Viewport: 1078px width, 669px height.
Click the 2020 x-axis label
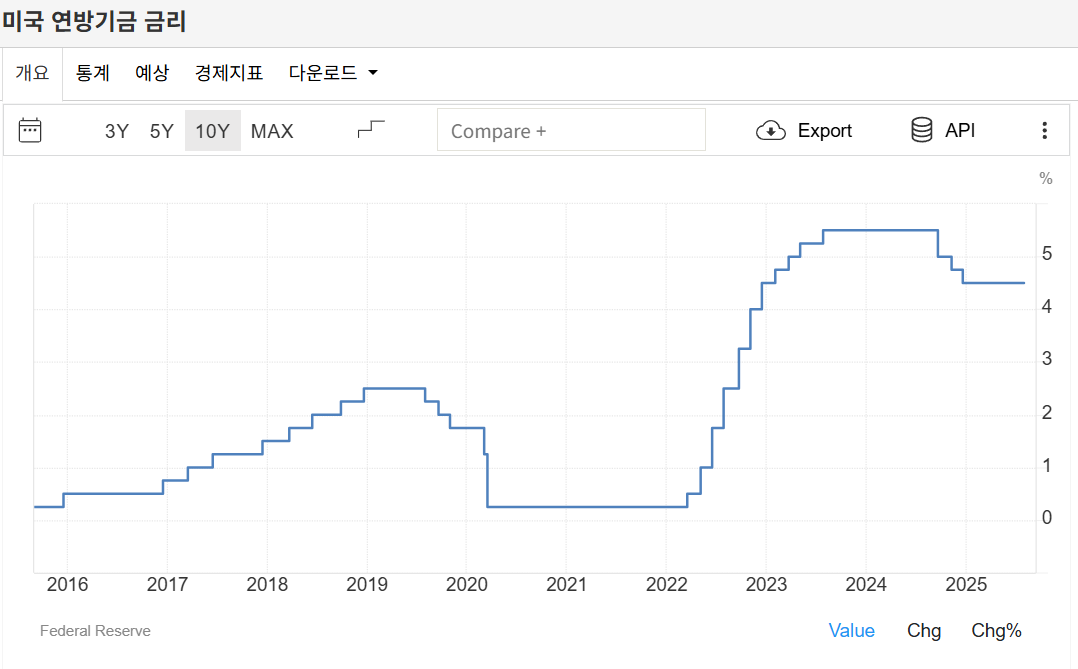click(467, 584)
